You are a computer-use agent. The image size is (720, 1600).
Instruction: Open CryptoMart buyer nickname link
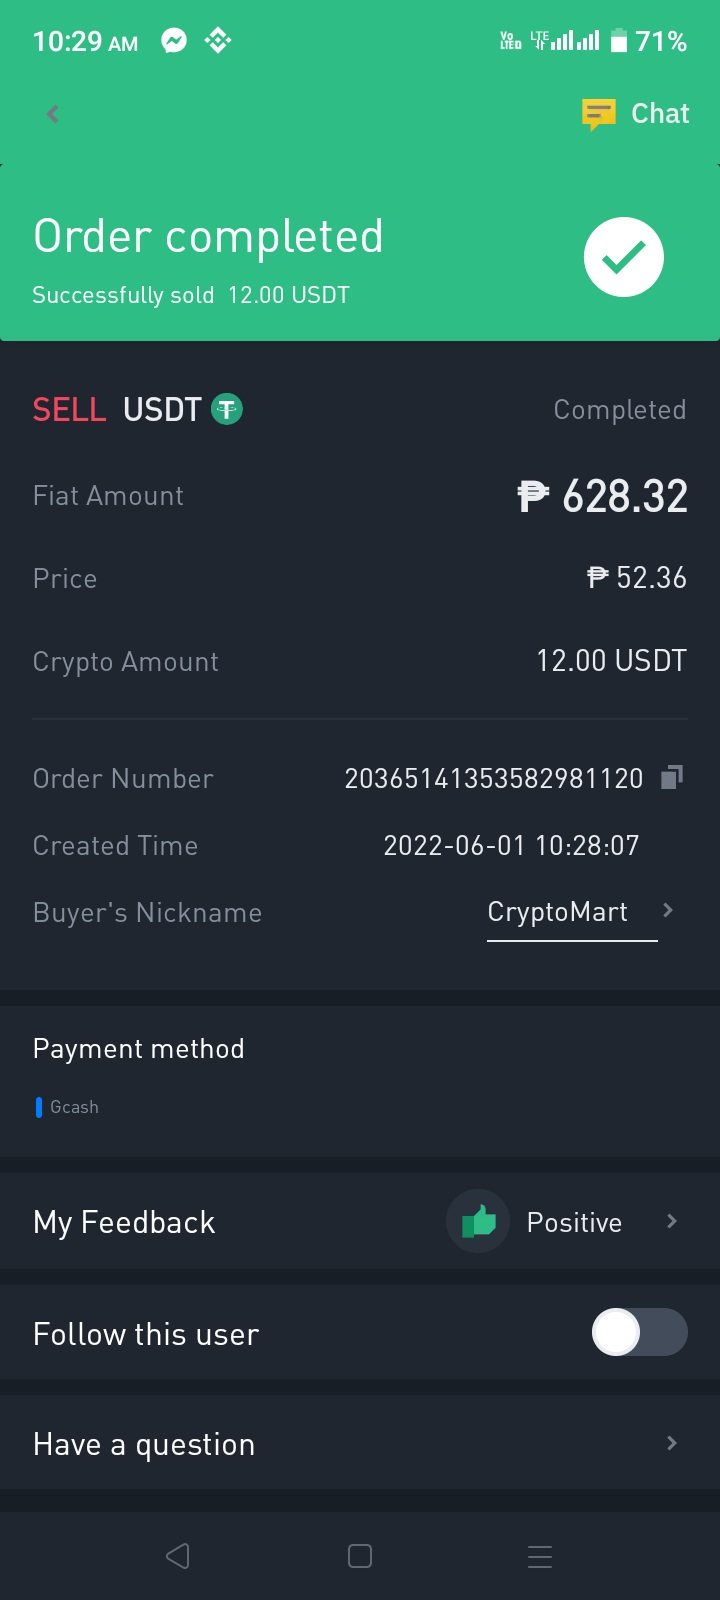coord(557,912)
